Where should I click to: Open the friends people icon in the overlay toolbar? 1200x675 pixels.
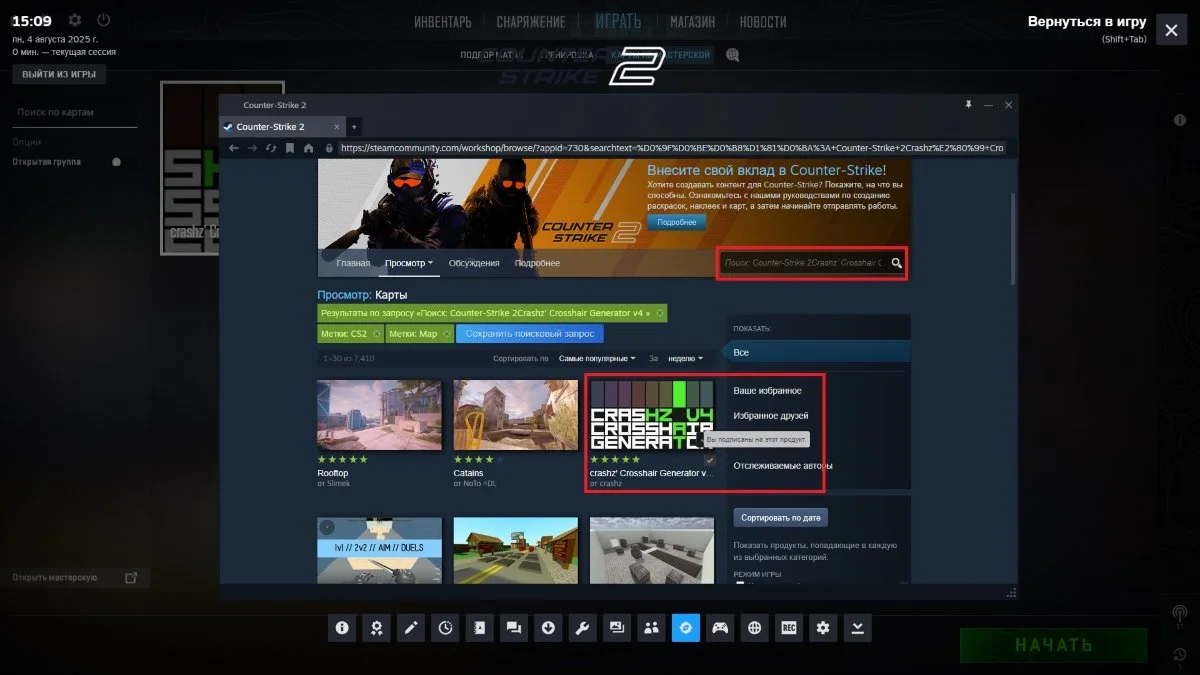[x=651, y=627]
